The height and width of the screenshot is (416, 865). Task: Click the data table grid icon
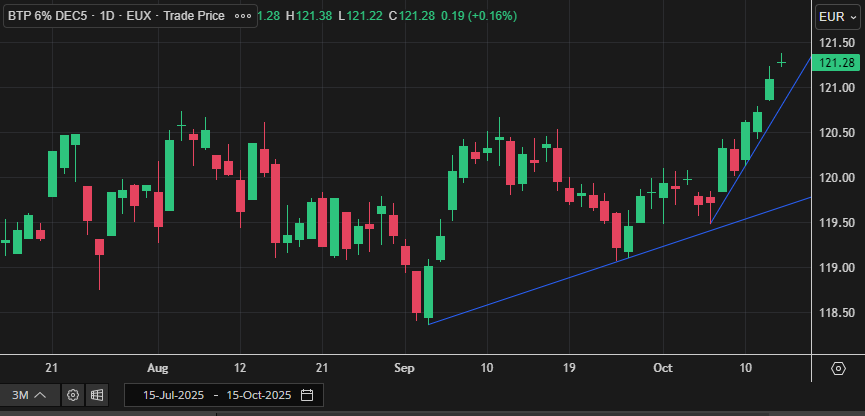pos(97,395)
